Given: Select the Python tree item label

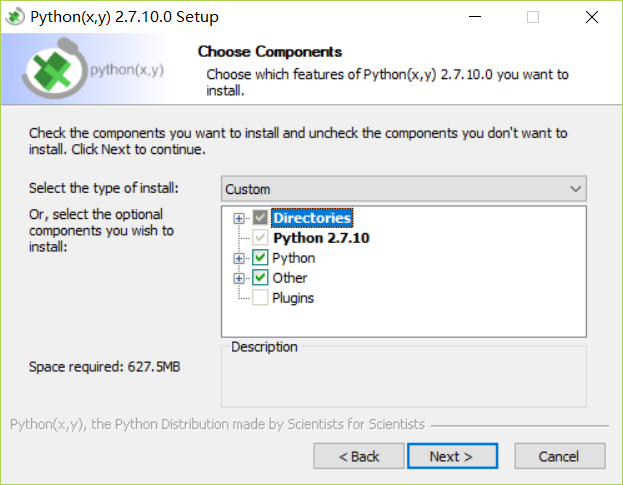Looking at the screenshot, I should tap(294, 258).
